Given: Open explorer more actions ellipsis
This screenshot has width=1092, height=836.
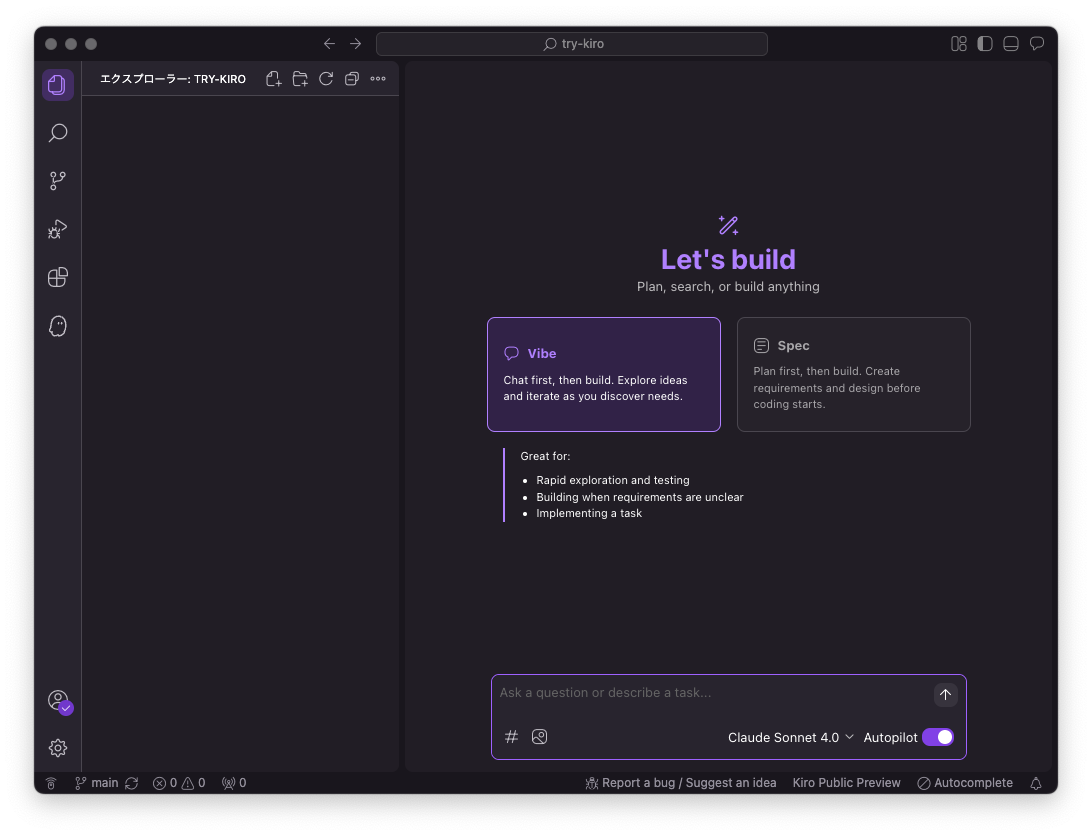Looking at the screenshot, I should (378, 79).
